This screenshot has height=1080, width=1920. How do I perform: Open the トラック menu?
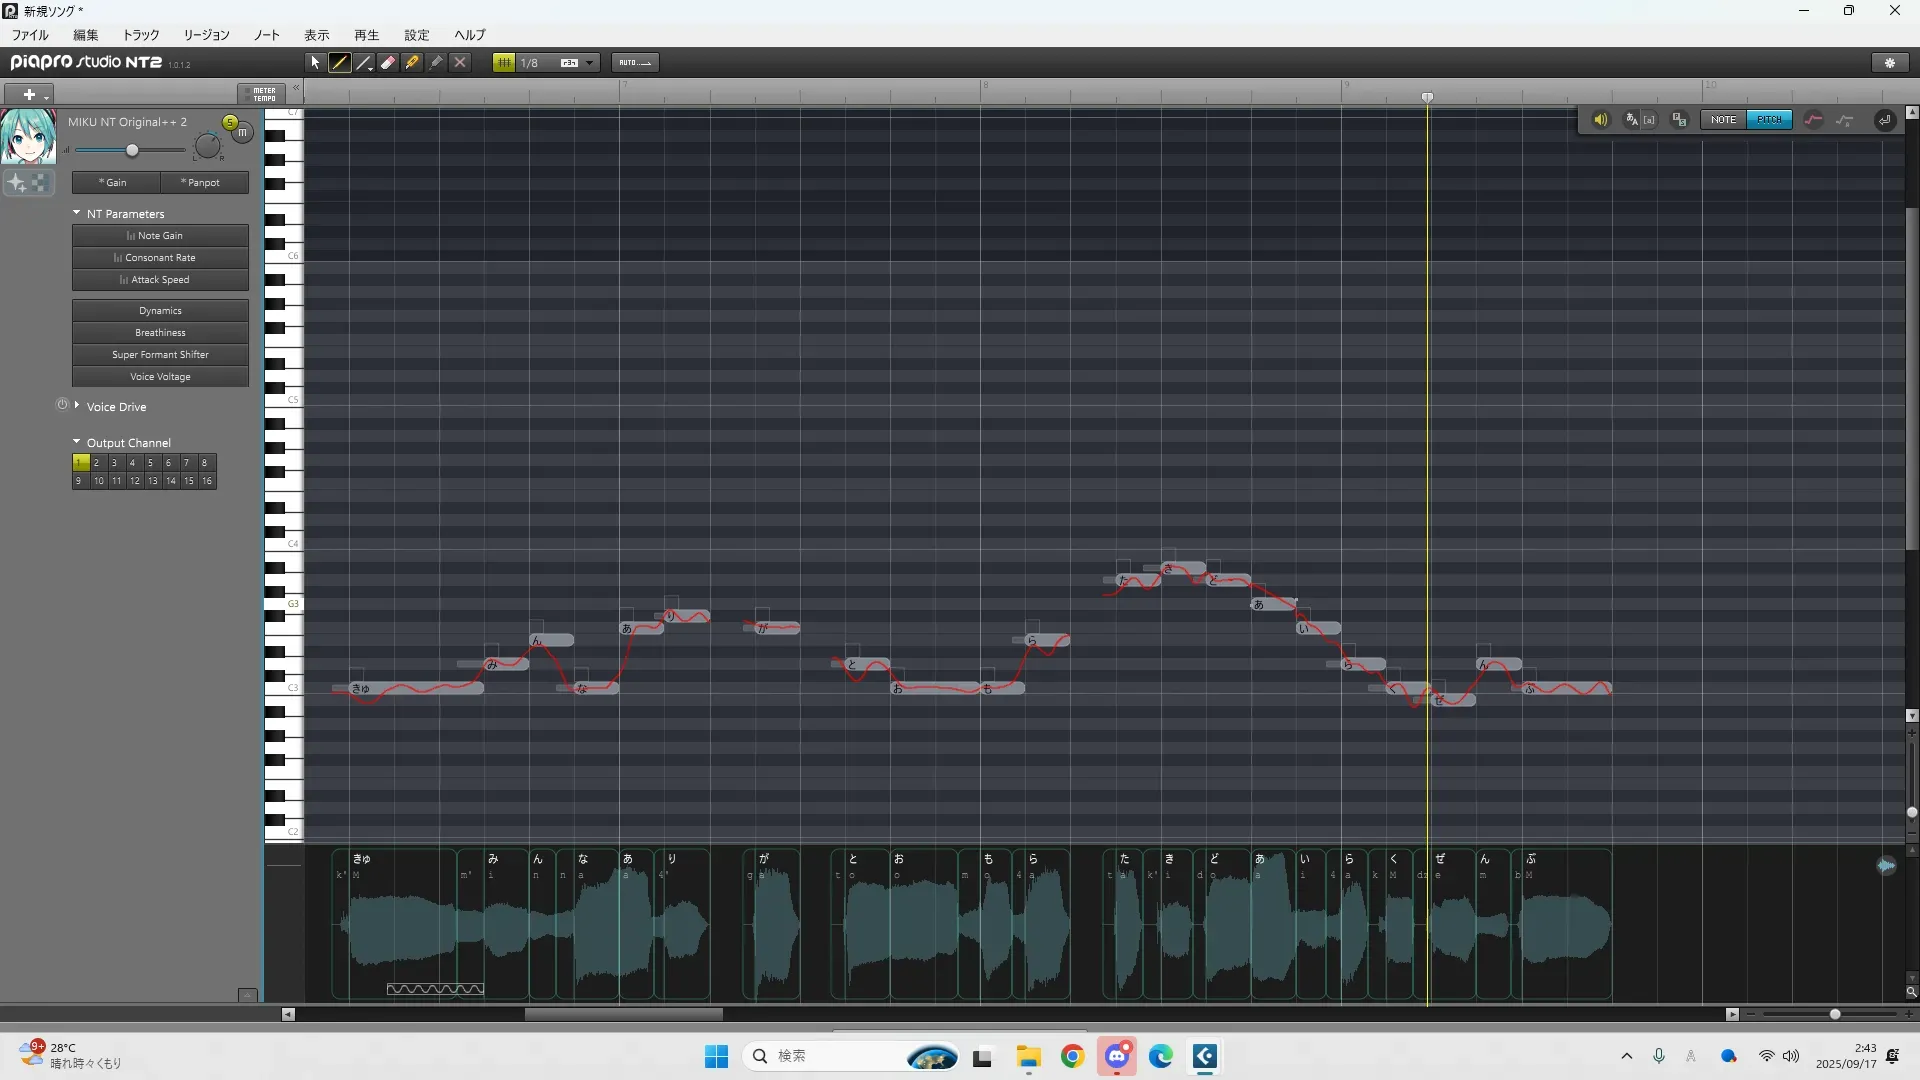(141, 35)
